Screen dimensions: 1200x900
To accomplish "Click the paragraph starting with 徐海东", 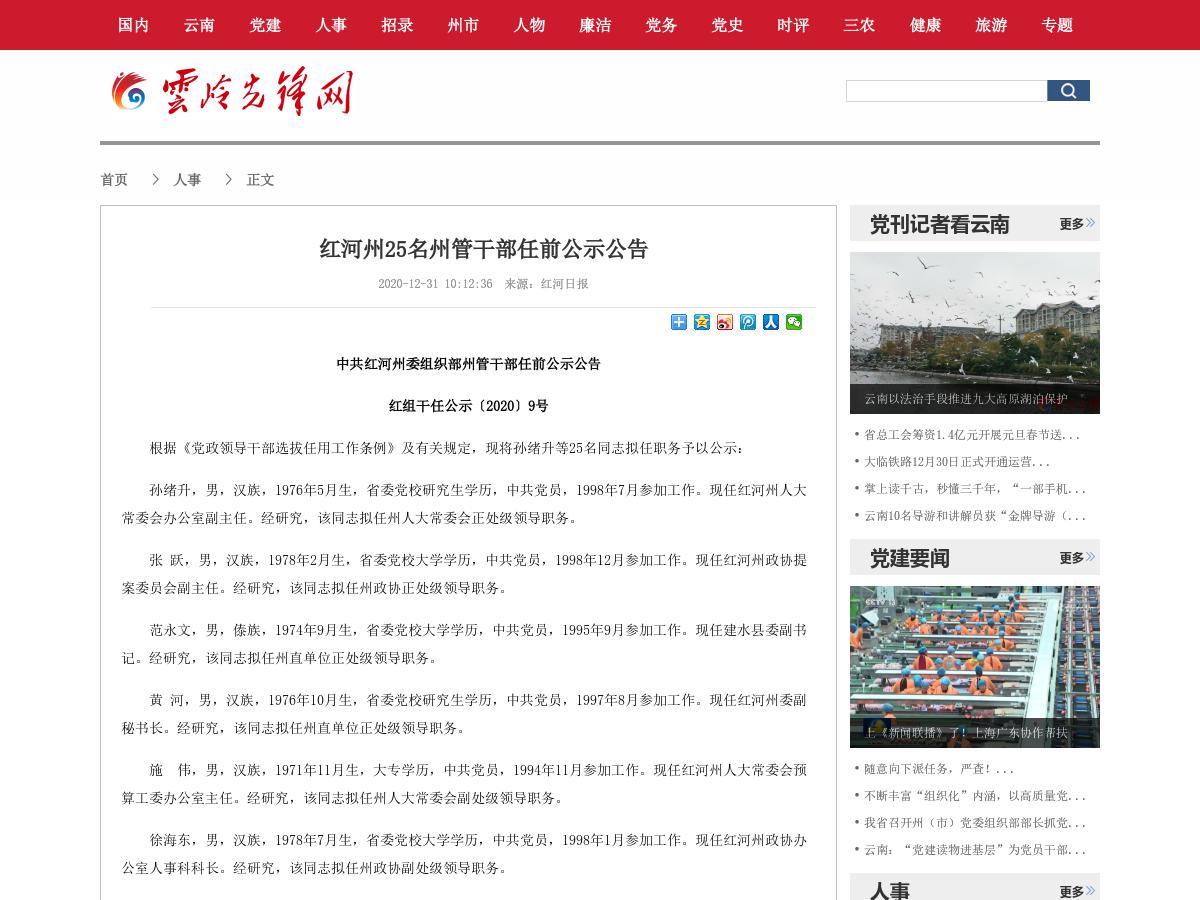I will [x=464, y=854].
